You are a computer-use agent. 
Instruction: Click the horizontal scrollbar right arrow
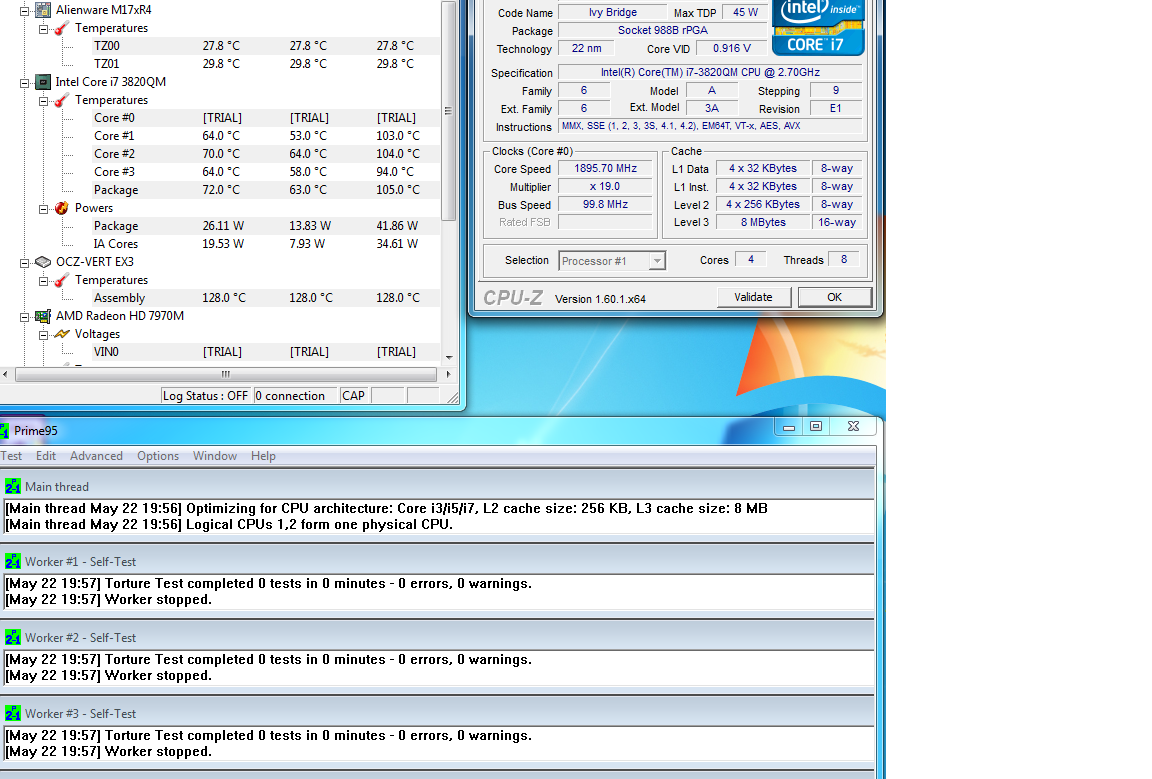(448, 374)
